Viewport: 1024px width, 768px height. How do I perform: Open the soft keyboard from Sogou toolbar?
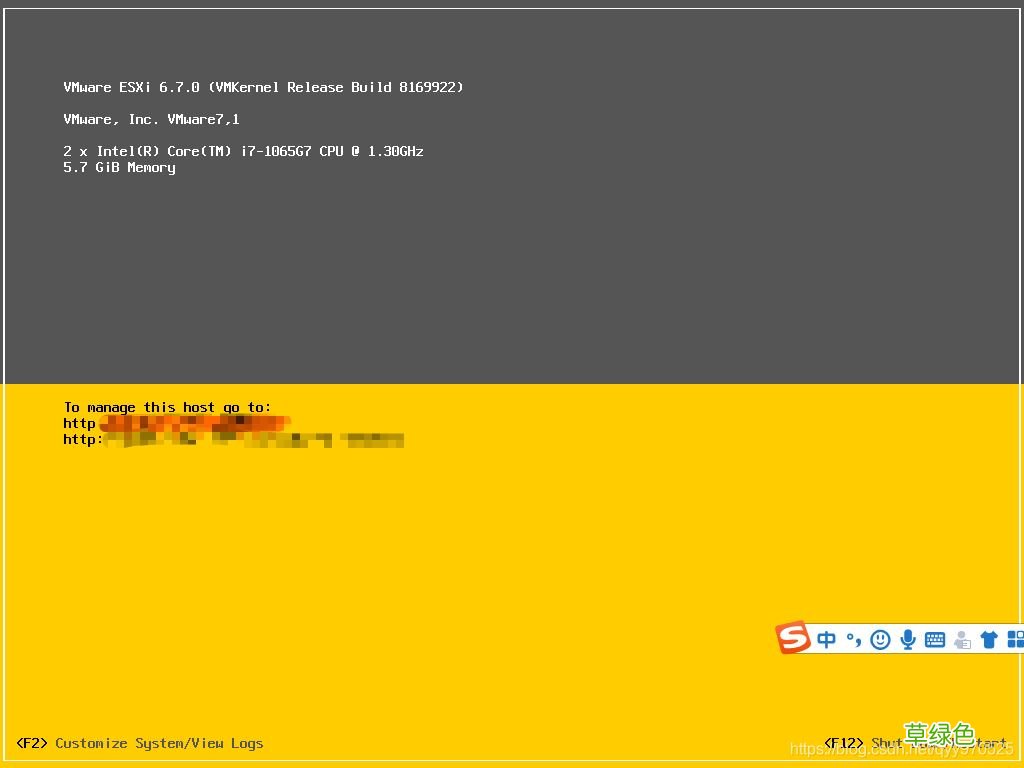934,639
